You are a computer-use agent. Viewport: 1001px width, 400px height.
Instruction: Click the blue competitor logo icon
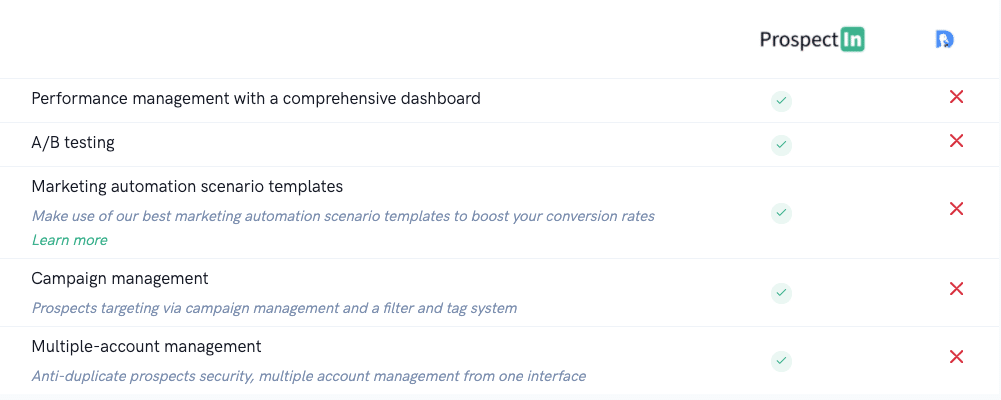click(944, 40)
